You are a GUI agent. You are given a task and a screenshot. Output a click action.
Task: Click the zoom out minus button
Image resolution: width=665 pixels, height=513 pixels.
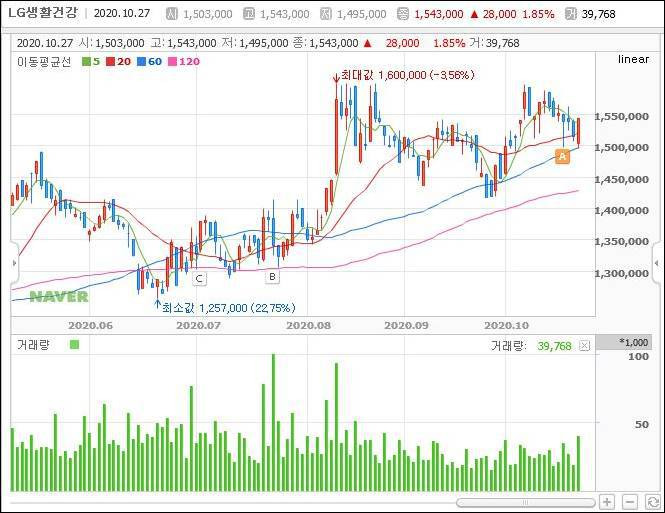pos(630,502)
